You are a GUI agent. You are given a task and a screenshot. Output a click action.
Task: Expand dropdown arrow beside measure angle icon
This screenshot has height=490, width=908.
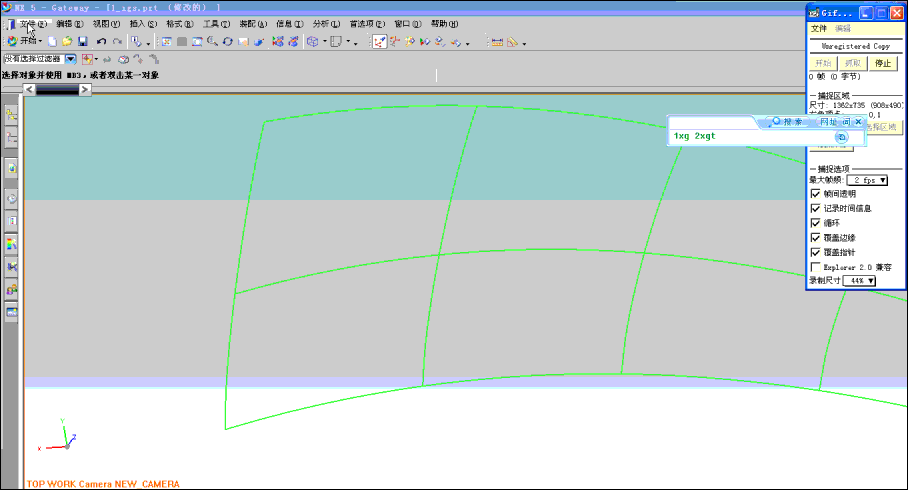point(524,43)
